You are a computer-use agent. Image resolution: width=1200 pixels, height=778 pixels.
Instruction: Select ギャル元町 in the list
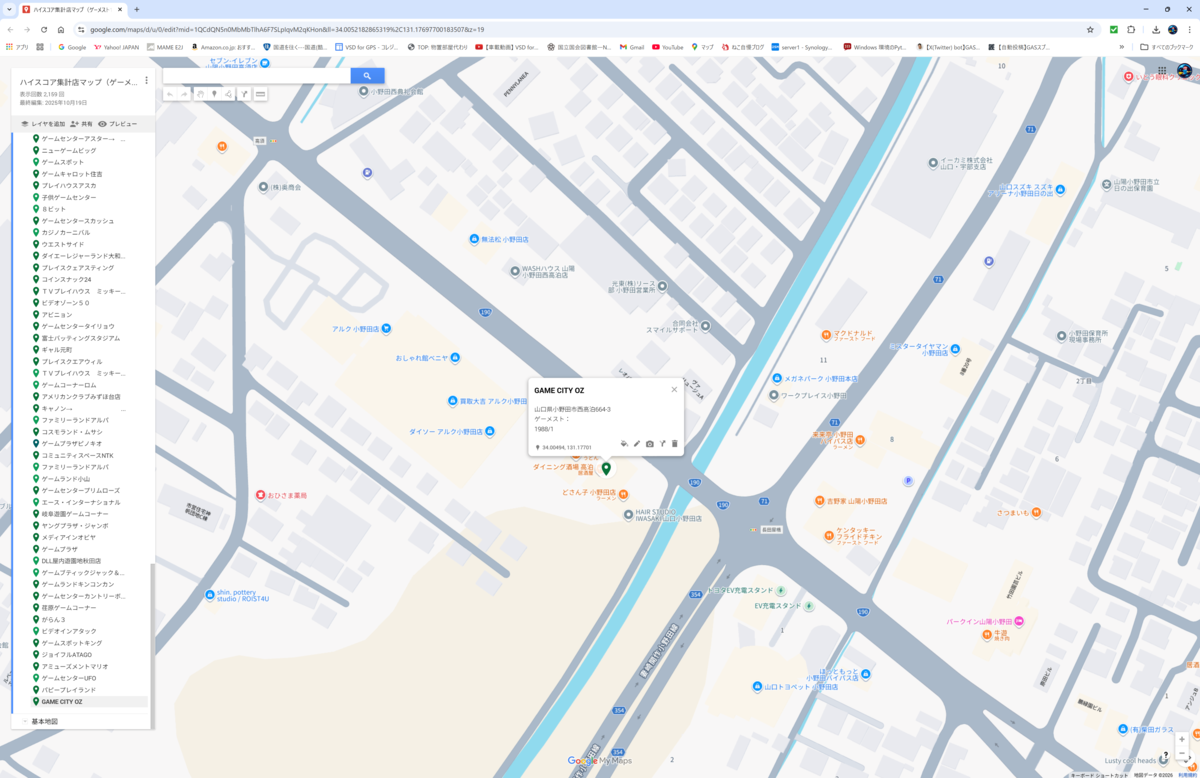pyautogui.click(x=57, y=349)
